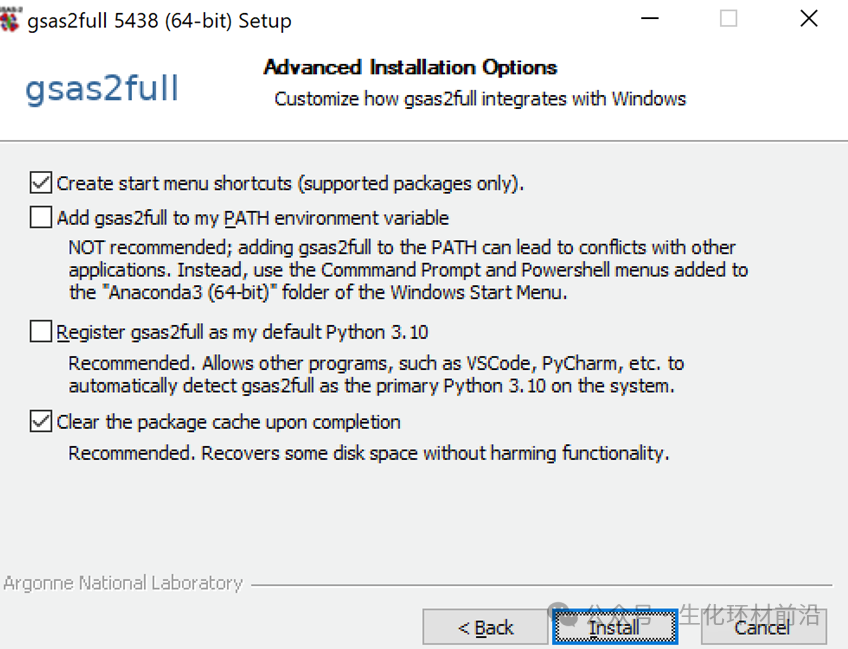Click 'Clear the package cache upon completion' label
This screenshot has height=649, width=848.
tap(228, 421)
